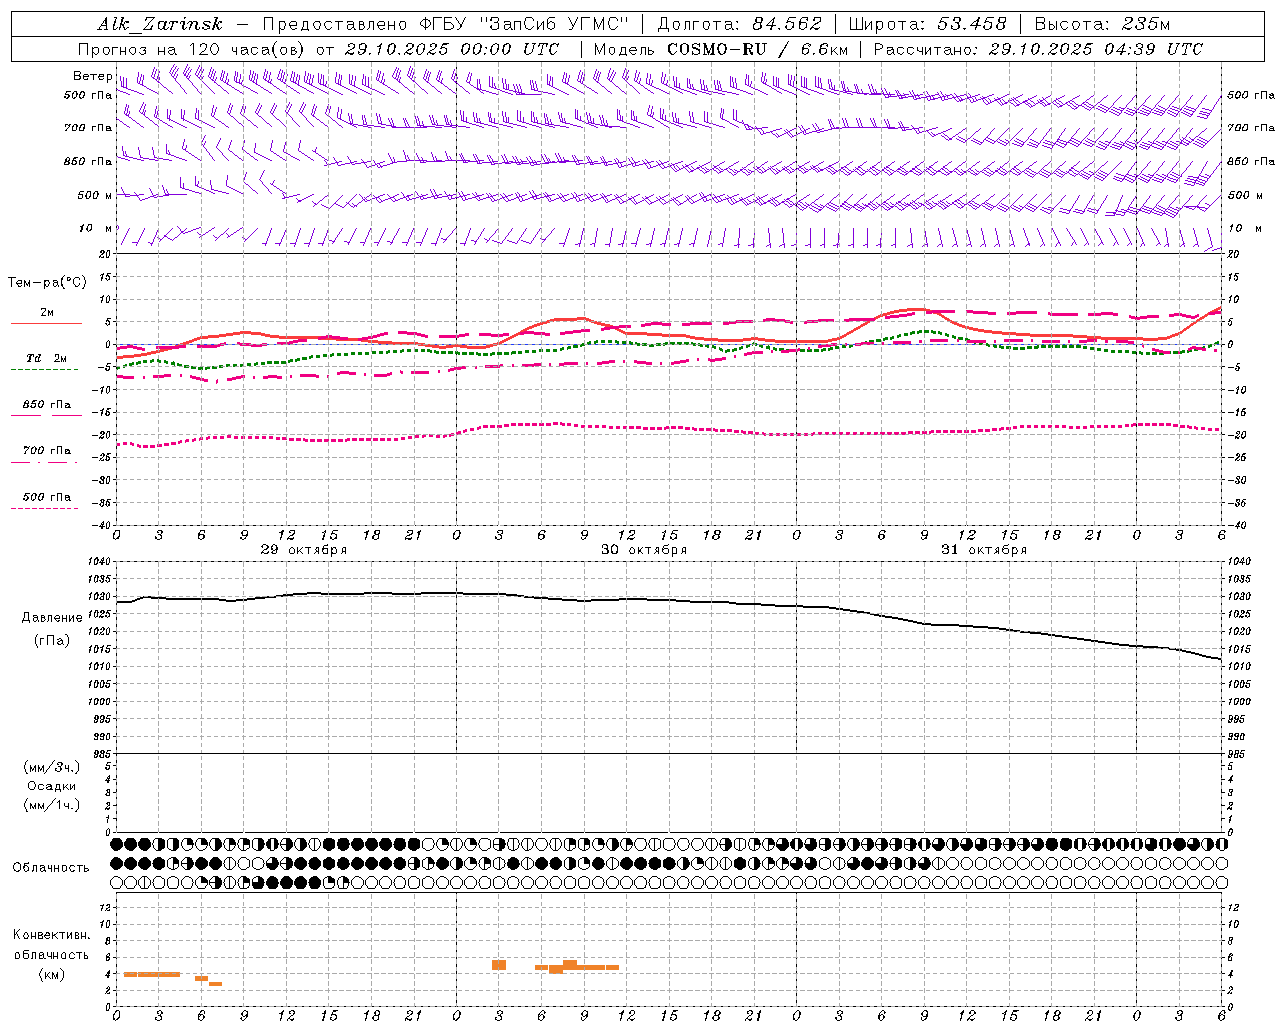Viewport: 1280px width, 1024px height.
Task: Click the '700 гПа' temperature legend entry
Action: [x=46, y=451]
